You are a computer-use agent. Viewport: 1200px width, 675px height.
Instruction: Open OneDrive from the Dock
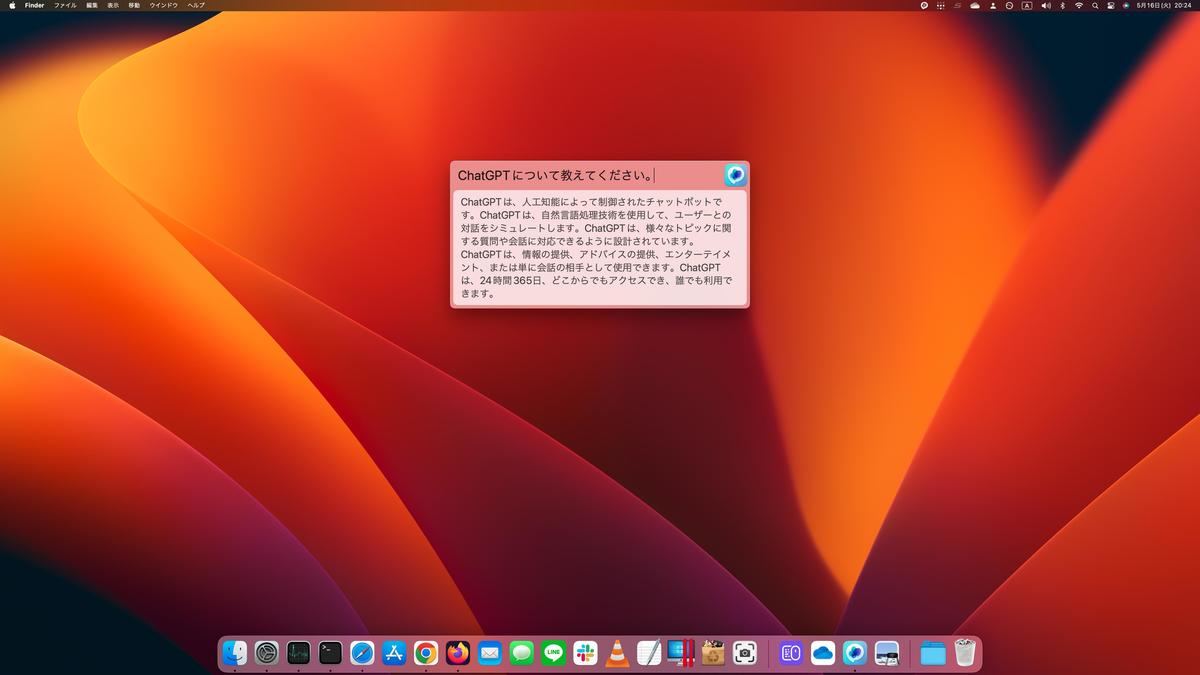823,653
